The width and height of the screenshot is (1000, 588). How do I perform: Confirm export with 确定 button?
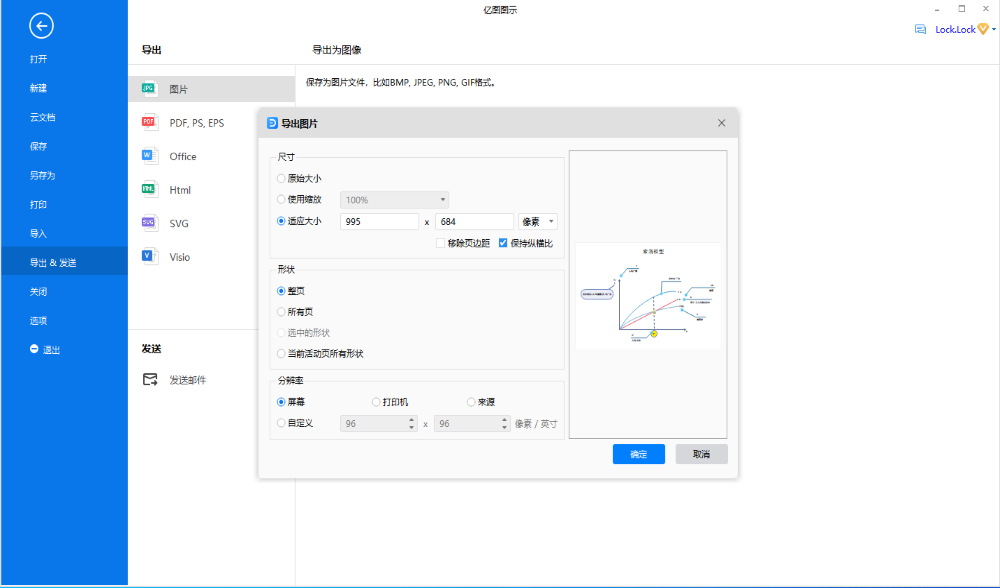pyautogui.click(x=638, y=454)
